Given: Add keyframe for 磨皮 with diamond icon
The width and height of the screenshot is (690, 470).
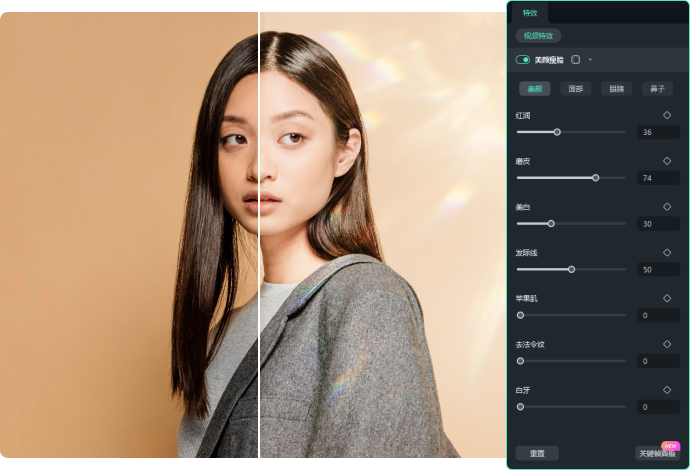Looking at the screenshot, I should pyautogui.click(x=667, y=161).
